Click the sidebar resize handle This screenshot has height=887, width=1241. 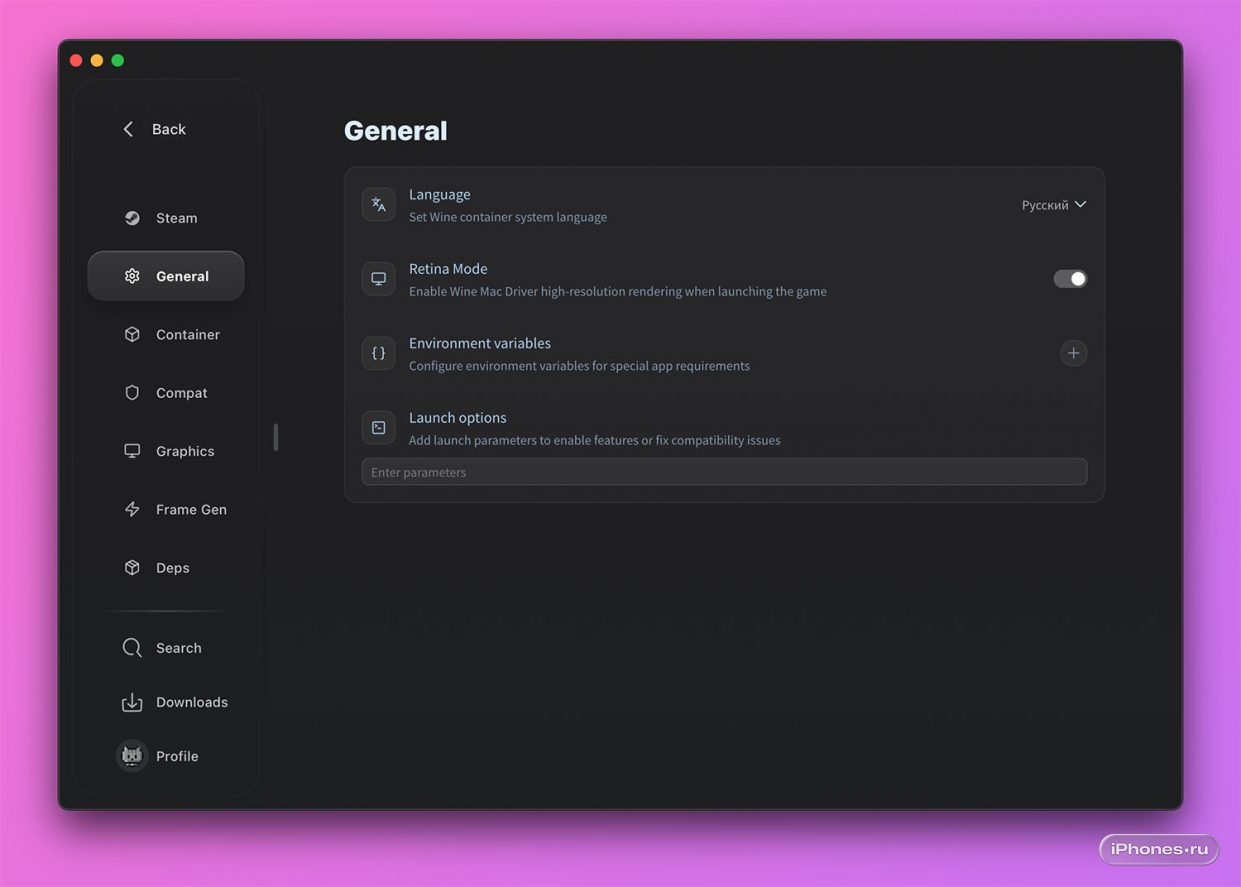276,437
